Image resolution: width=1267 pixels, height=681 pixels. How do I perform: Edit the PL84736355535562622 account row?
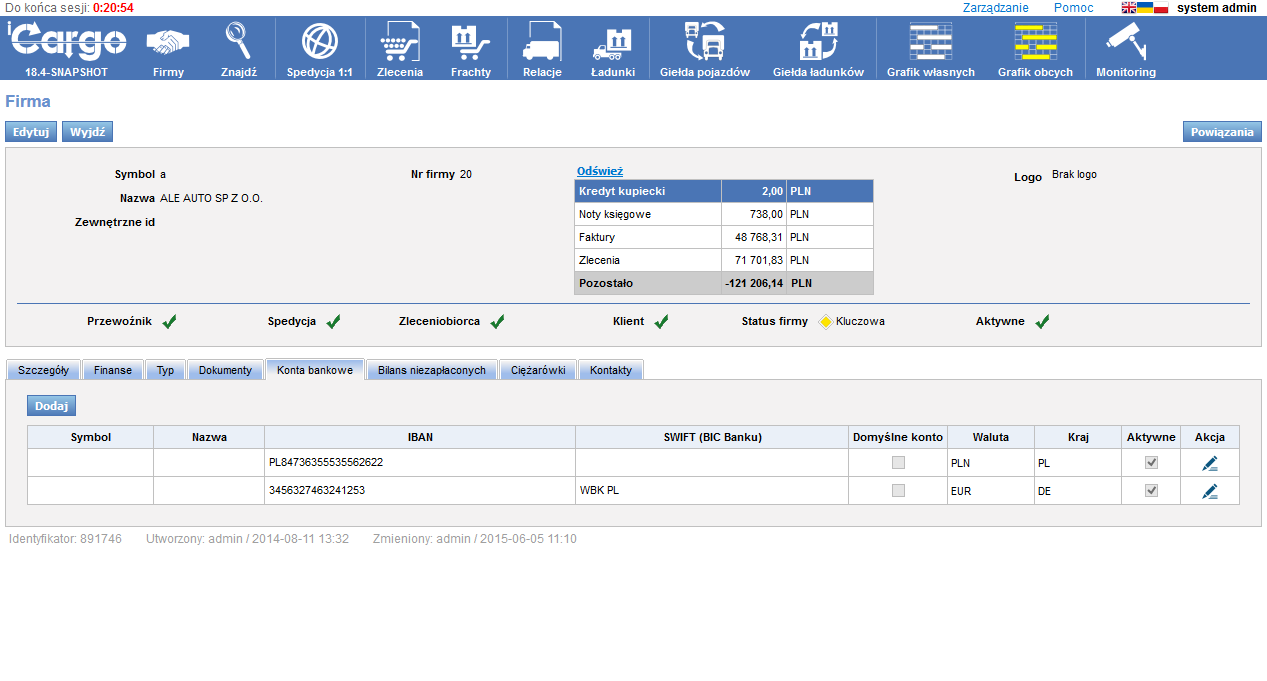[x=1210, y=463]
